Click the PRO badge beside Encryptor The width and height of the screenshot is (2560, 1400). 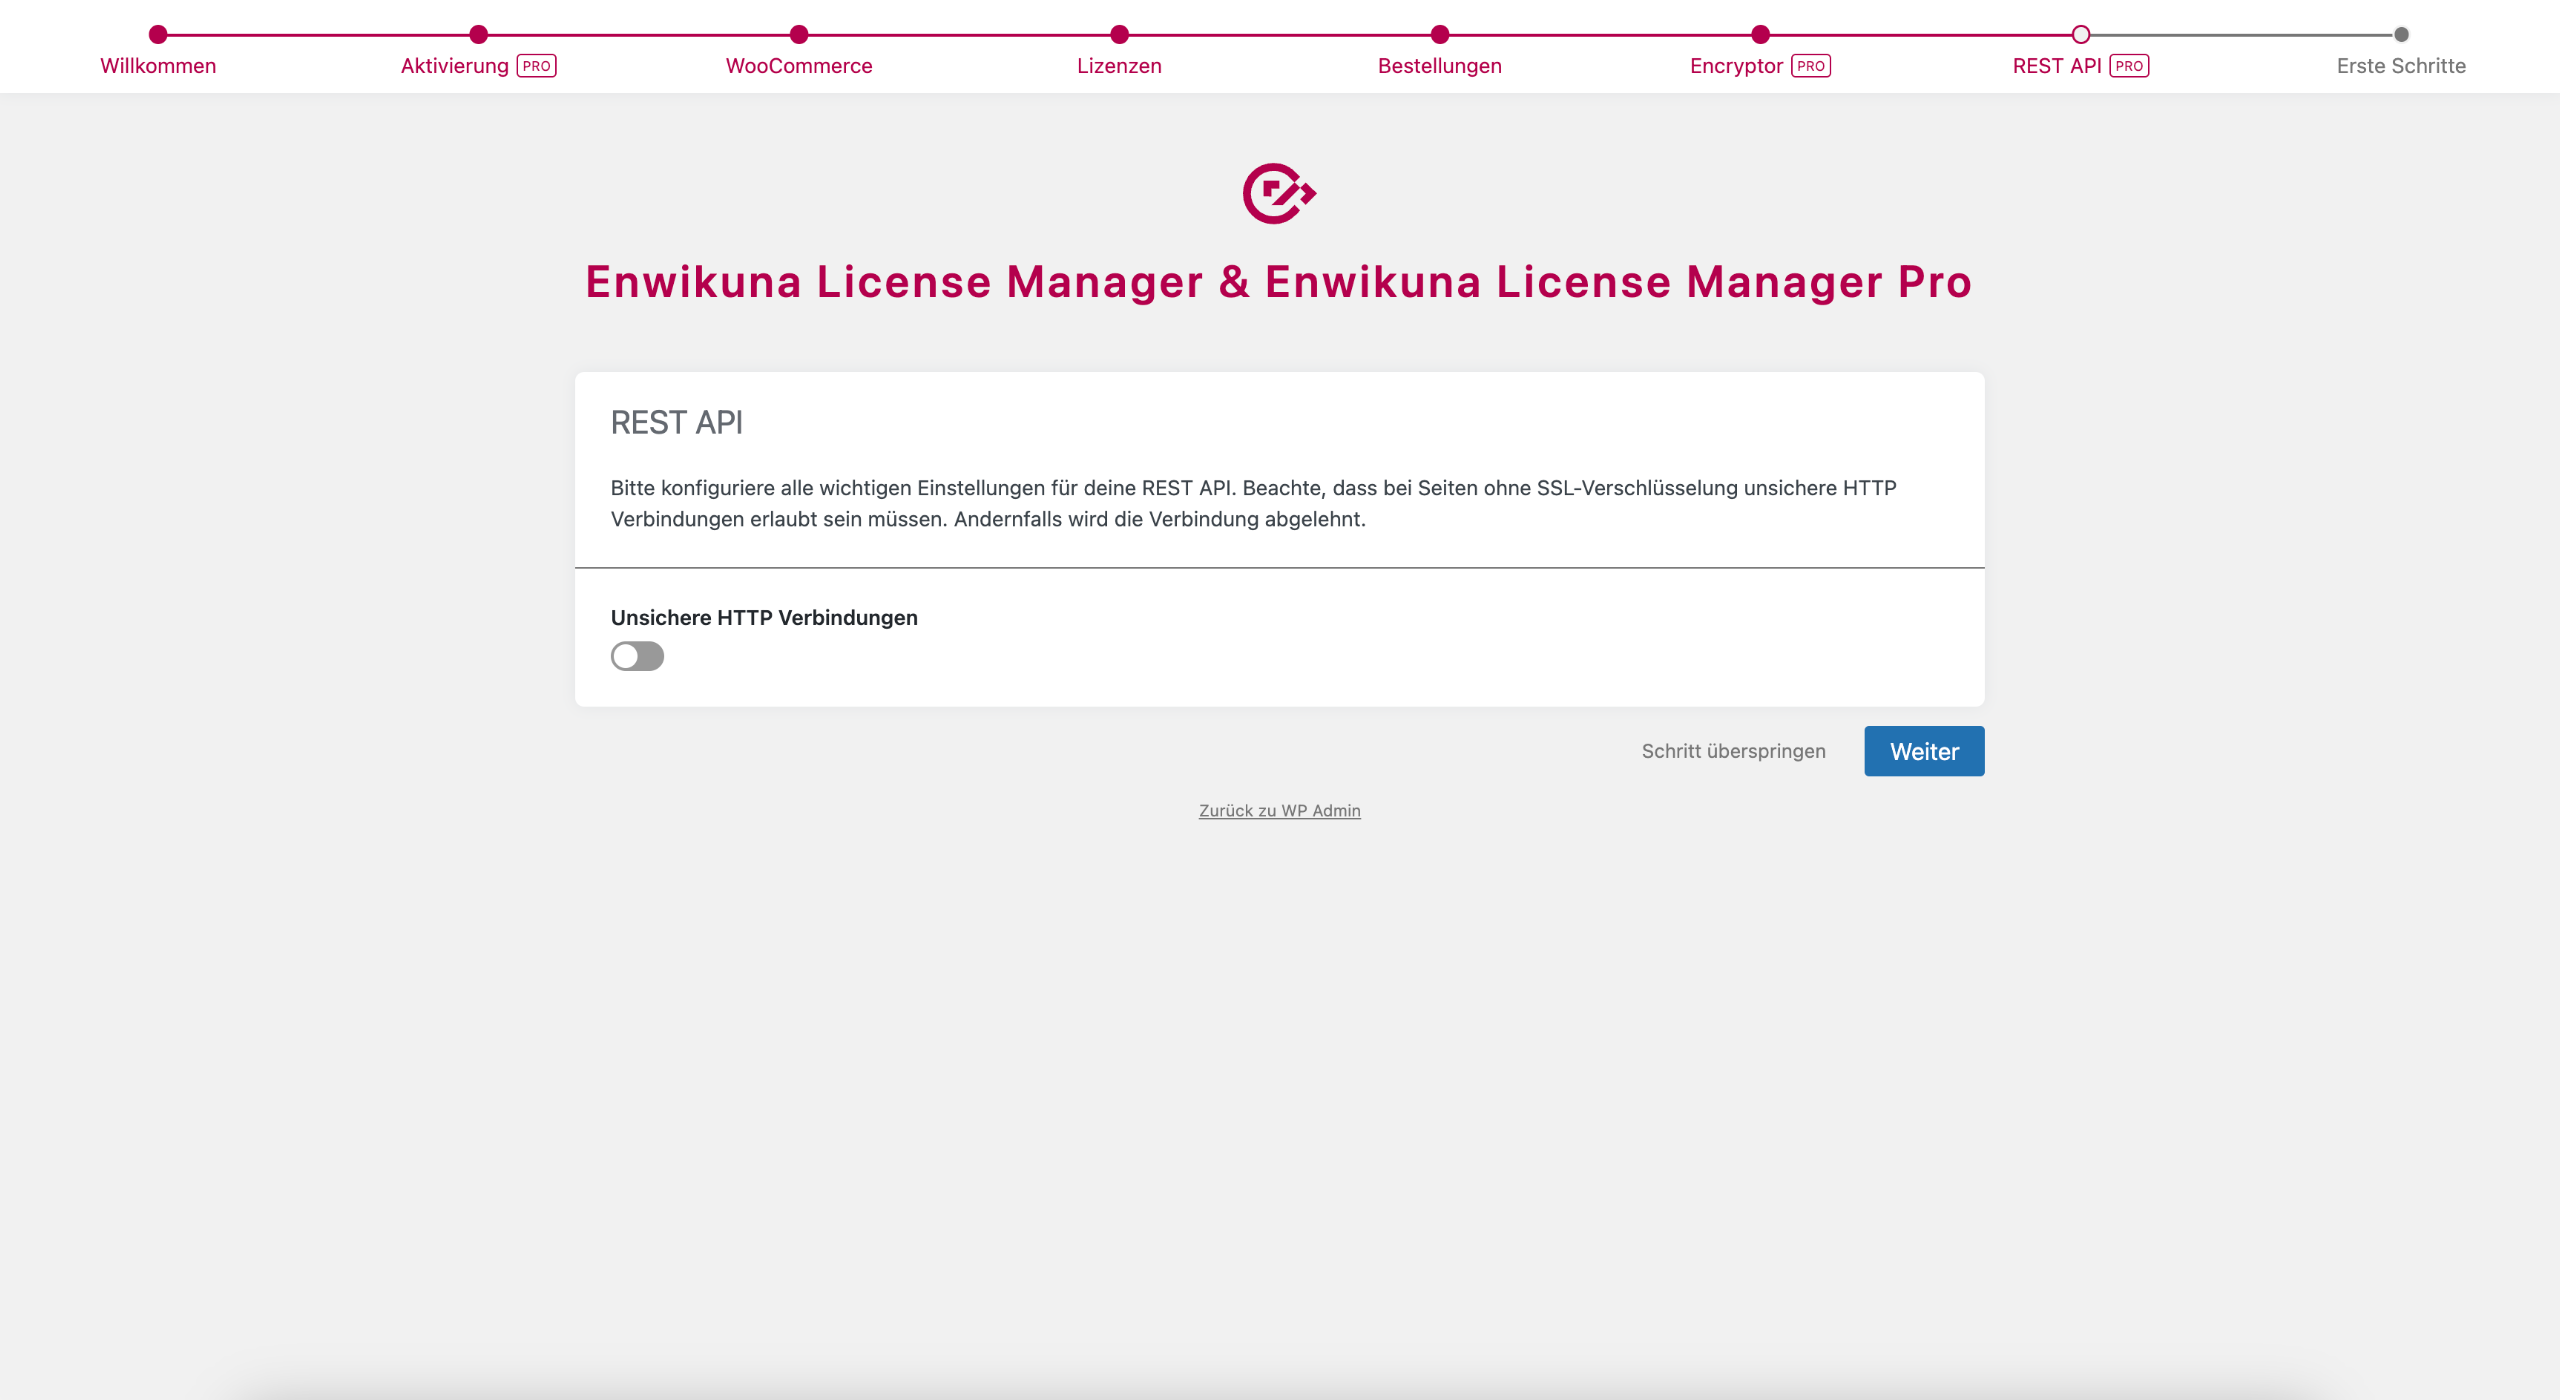click(1811, 66)
